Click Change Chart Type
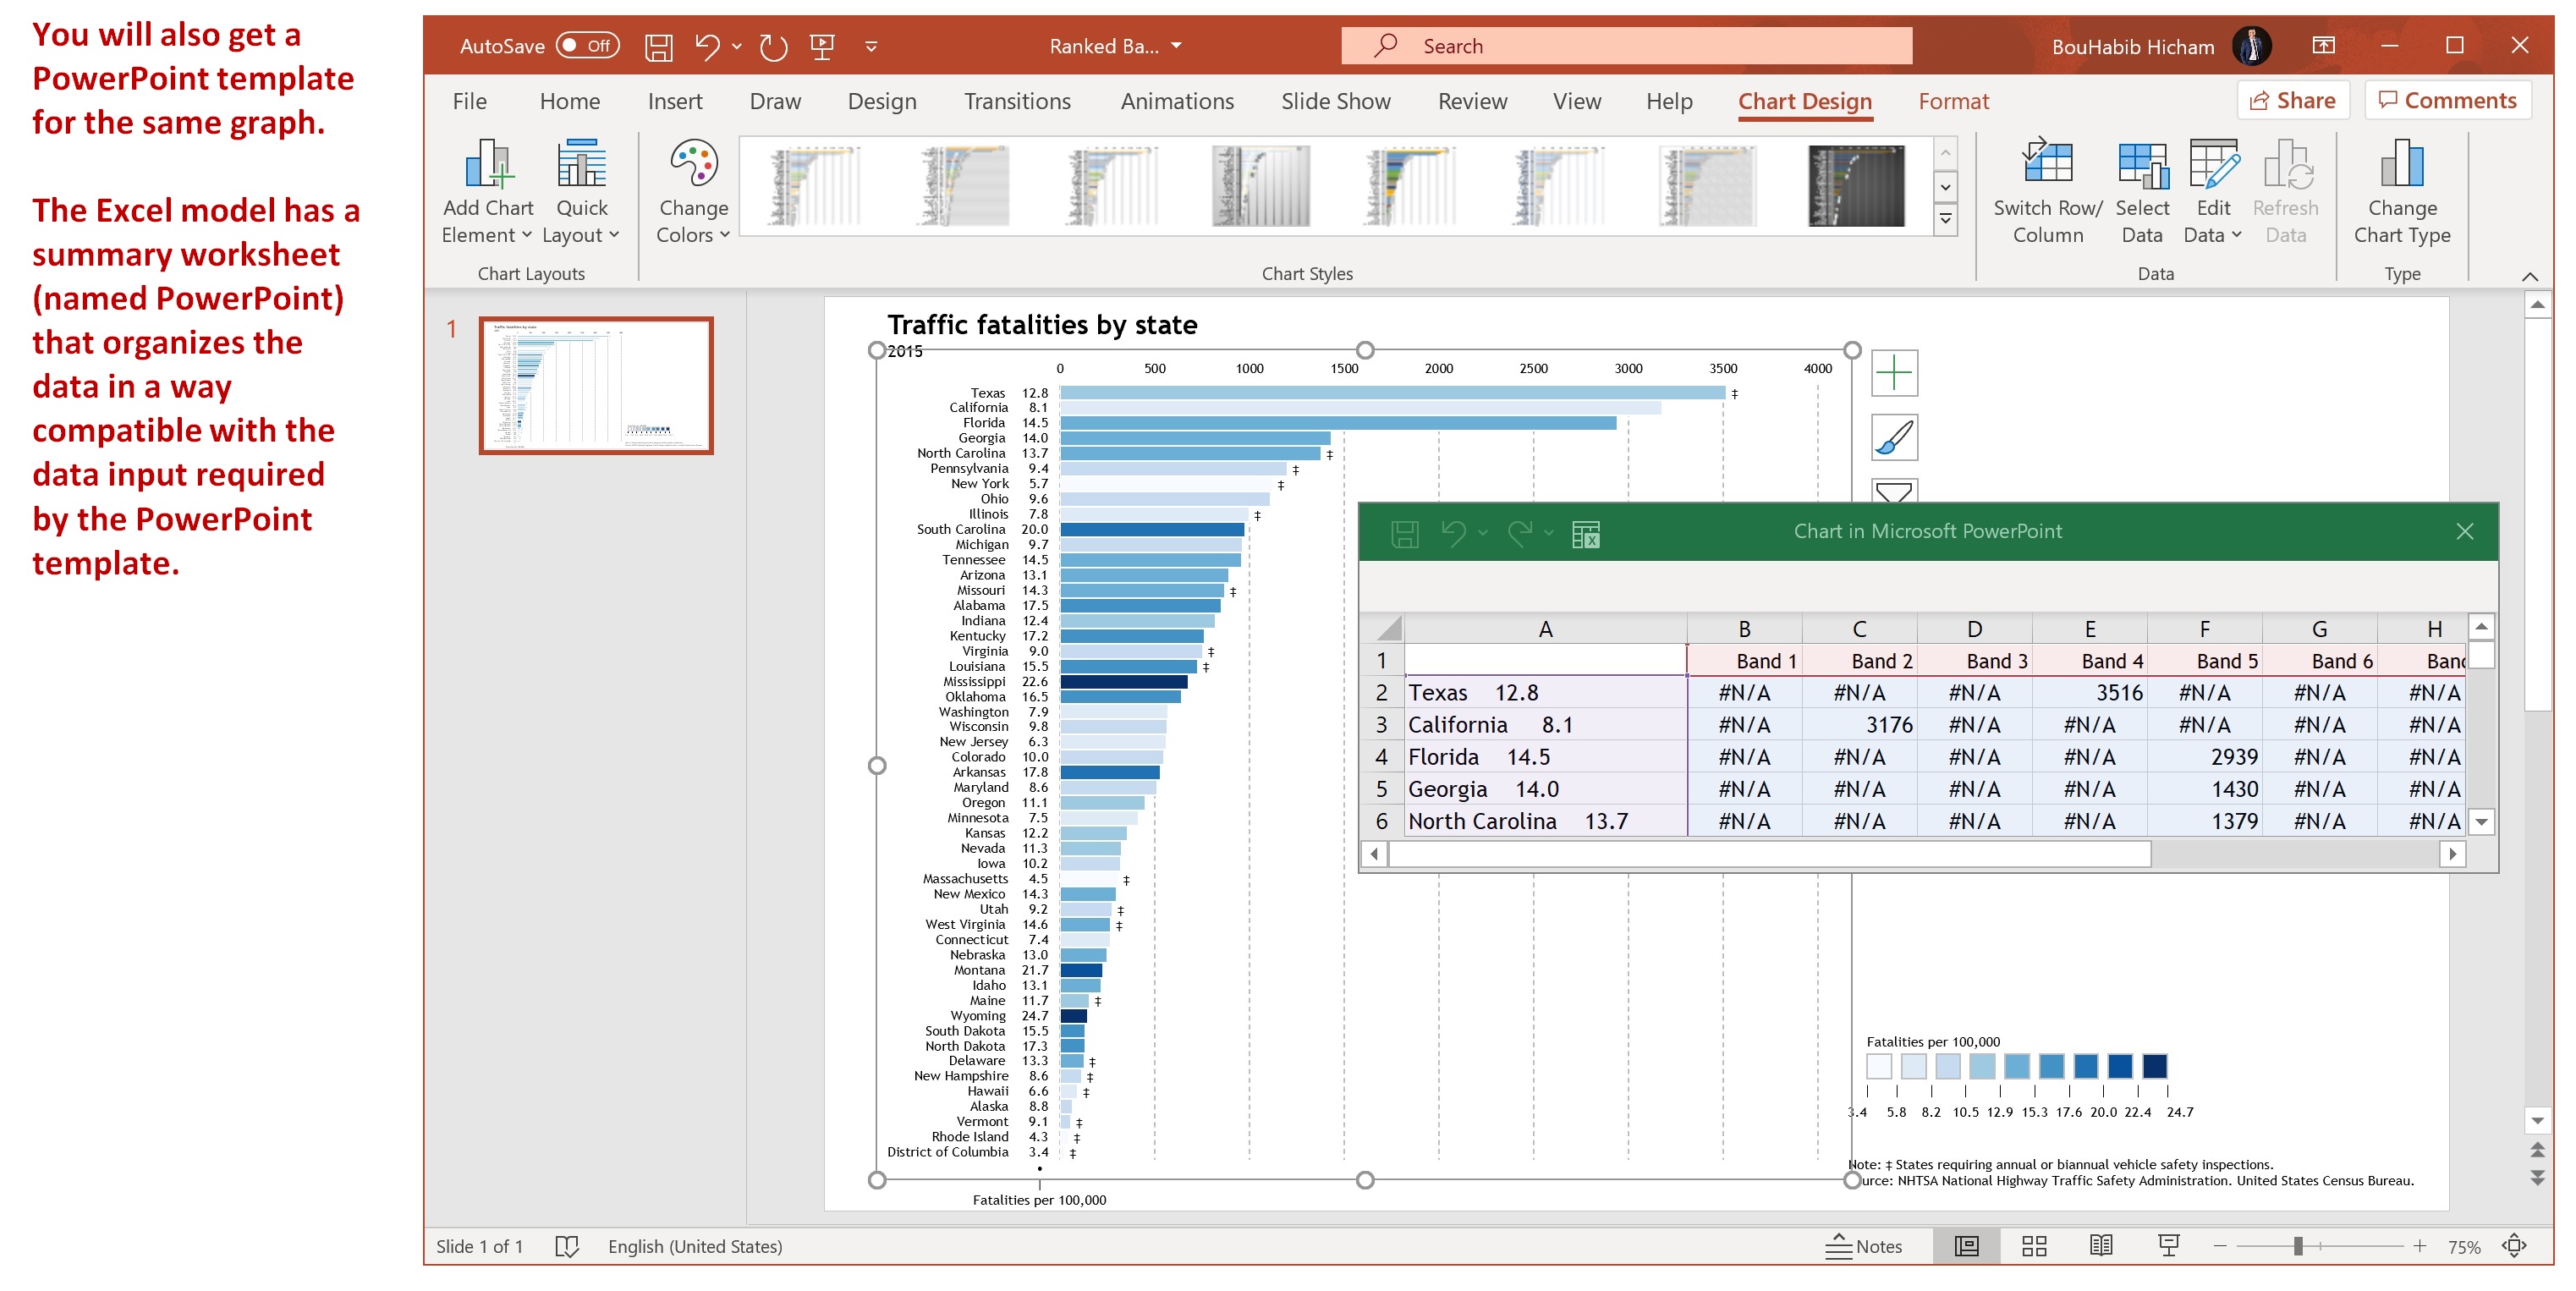The width and height of the screenshot is (2576, 1291). tap(2402, 191)
